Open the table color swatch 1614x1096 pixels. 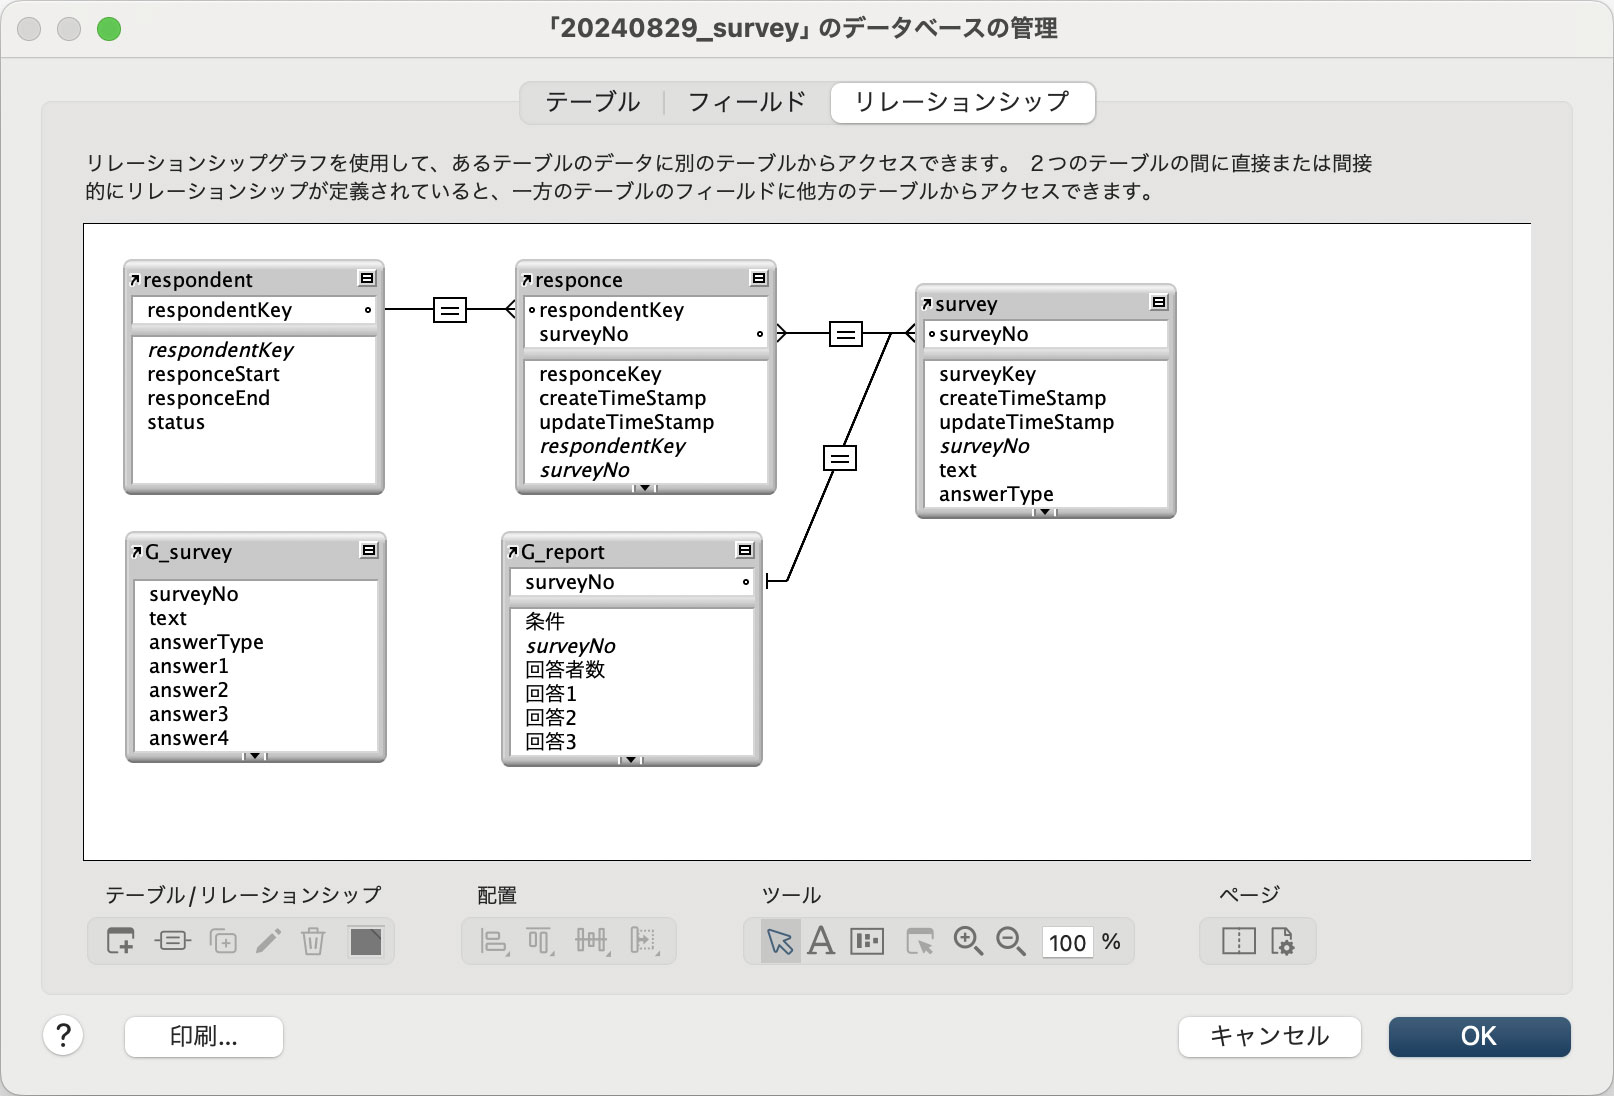point(365,941)
